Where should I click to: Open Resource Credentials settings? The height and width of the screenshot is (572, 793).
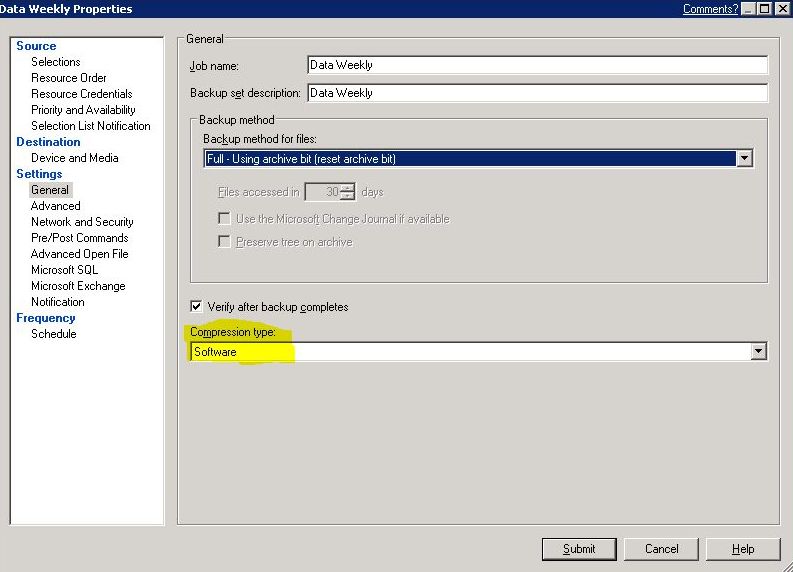coord(81,94)
